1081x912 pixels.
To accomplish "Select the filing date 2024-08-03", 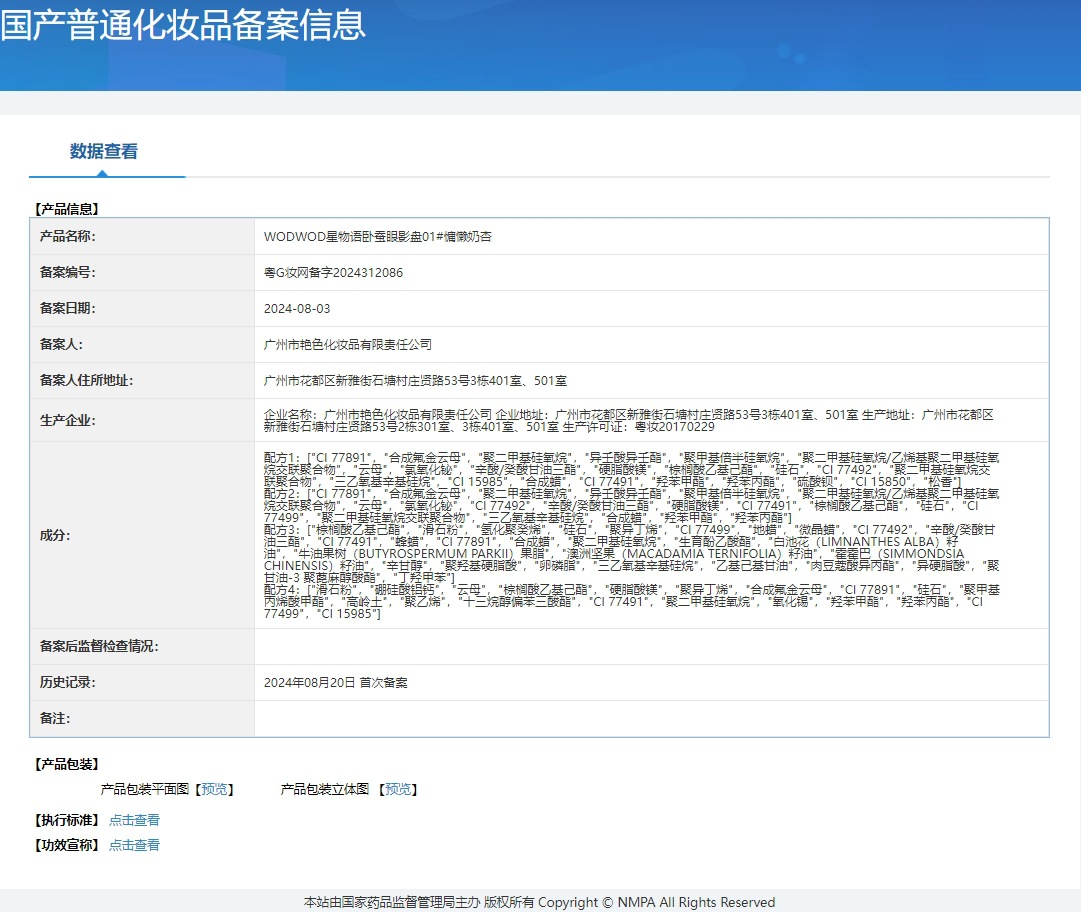I will (x=297, y=309).
